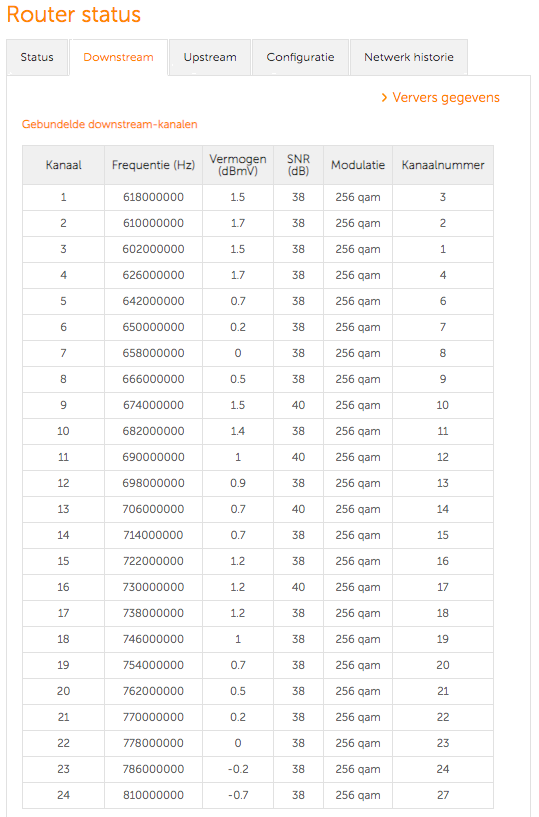Click frequency 674000000 in row 9
539x817 pixels.
(153, 405)
